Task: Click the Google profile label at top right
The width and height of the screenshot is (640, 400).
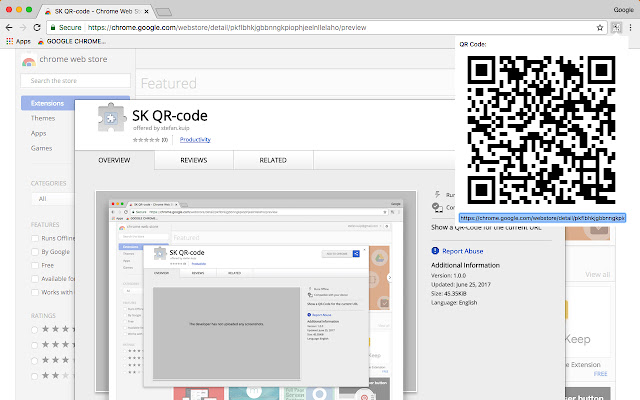Action: (623, 10)
